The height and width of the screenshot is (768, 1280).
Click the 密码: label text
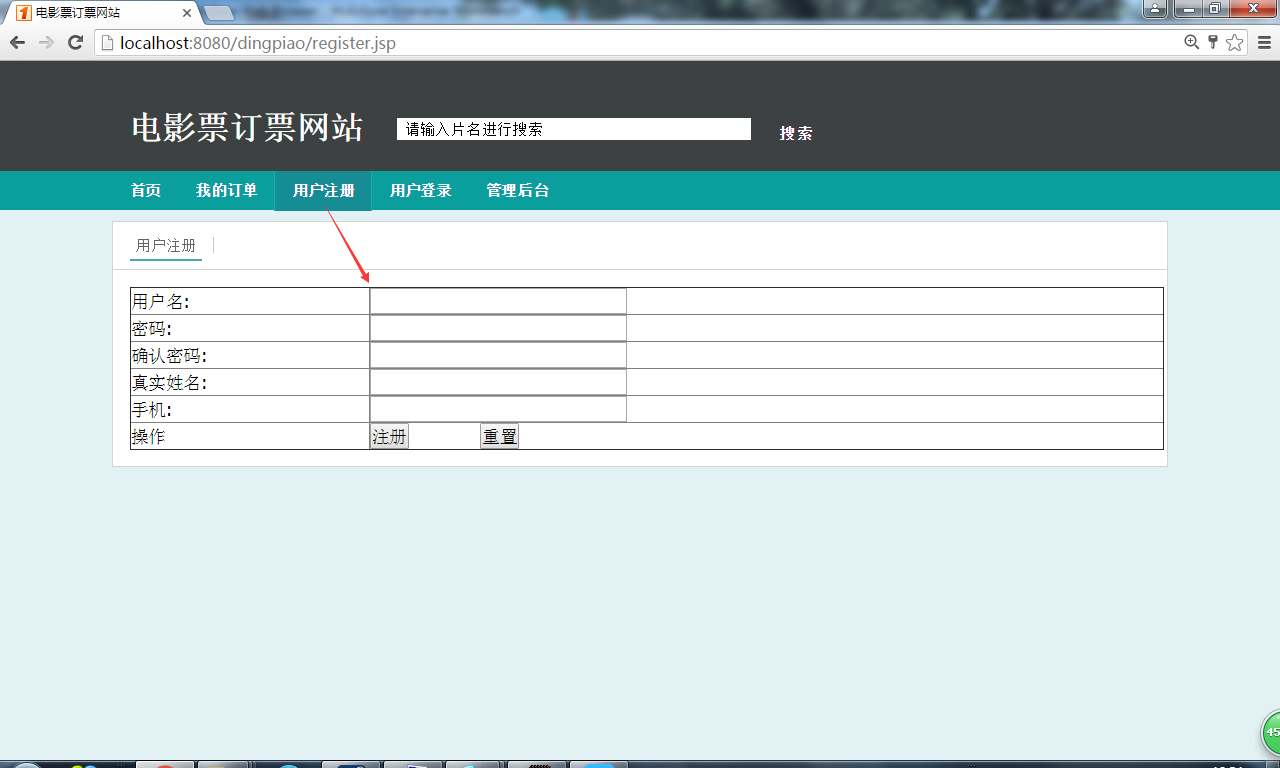152,329
